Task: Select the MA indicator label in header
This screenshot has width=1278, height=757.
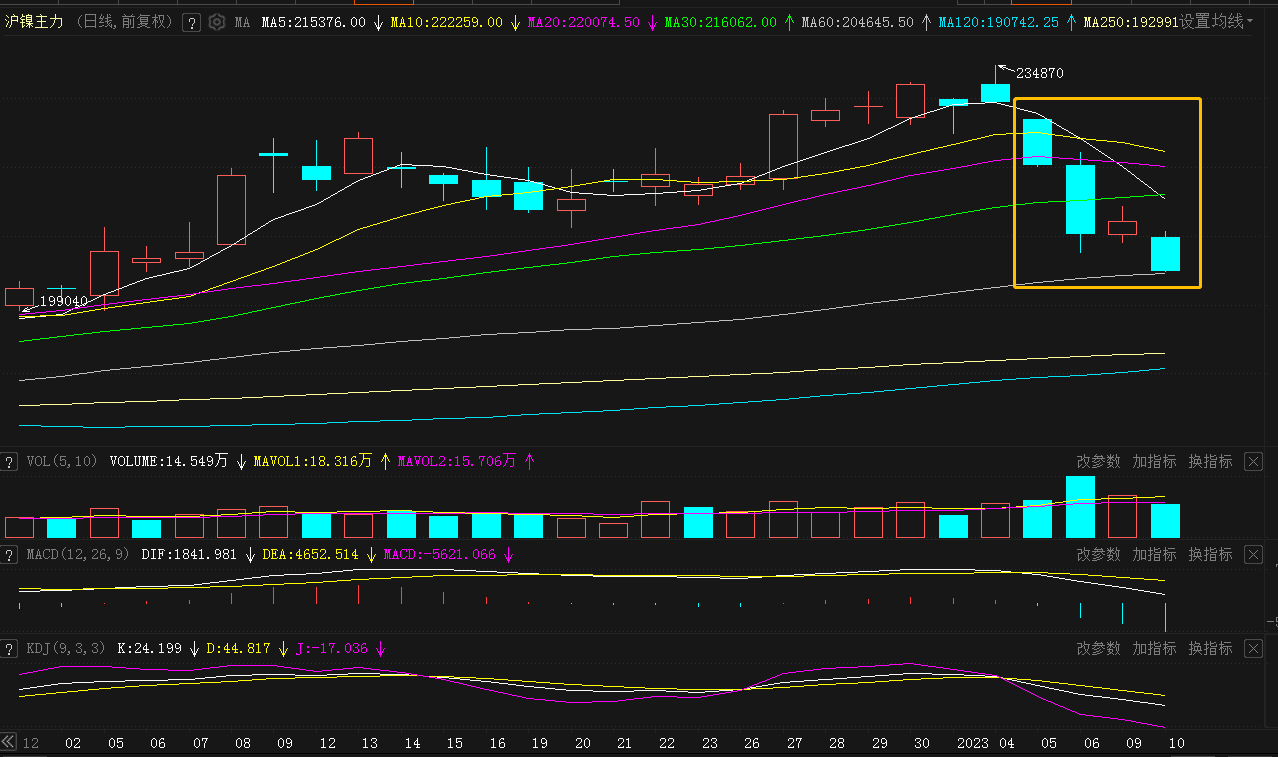Action: (x=242, y=22)
